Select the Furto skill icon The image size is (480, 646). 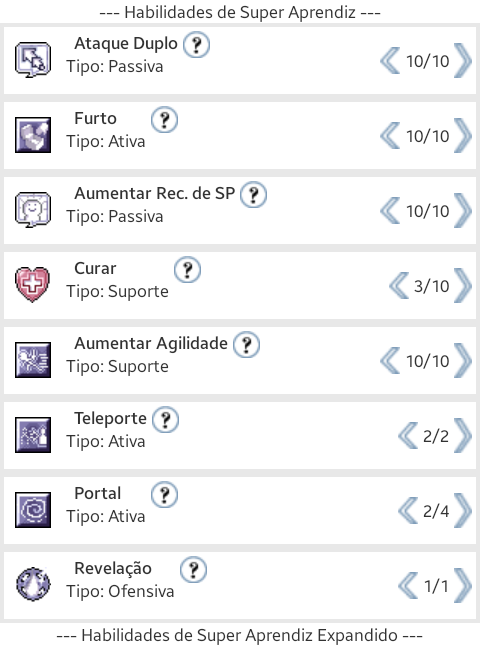click(x=33, y=135)
